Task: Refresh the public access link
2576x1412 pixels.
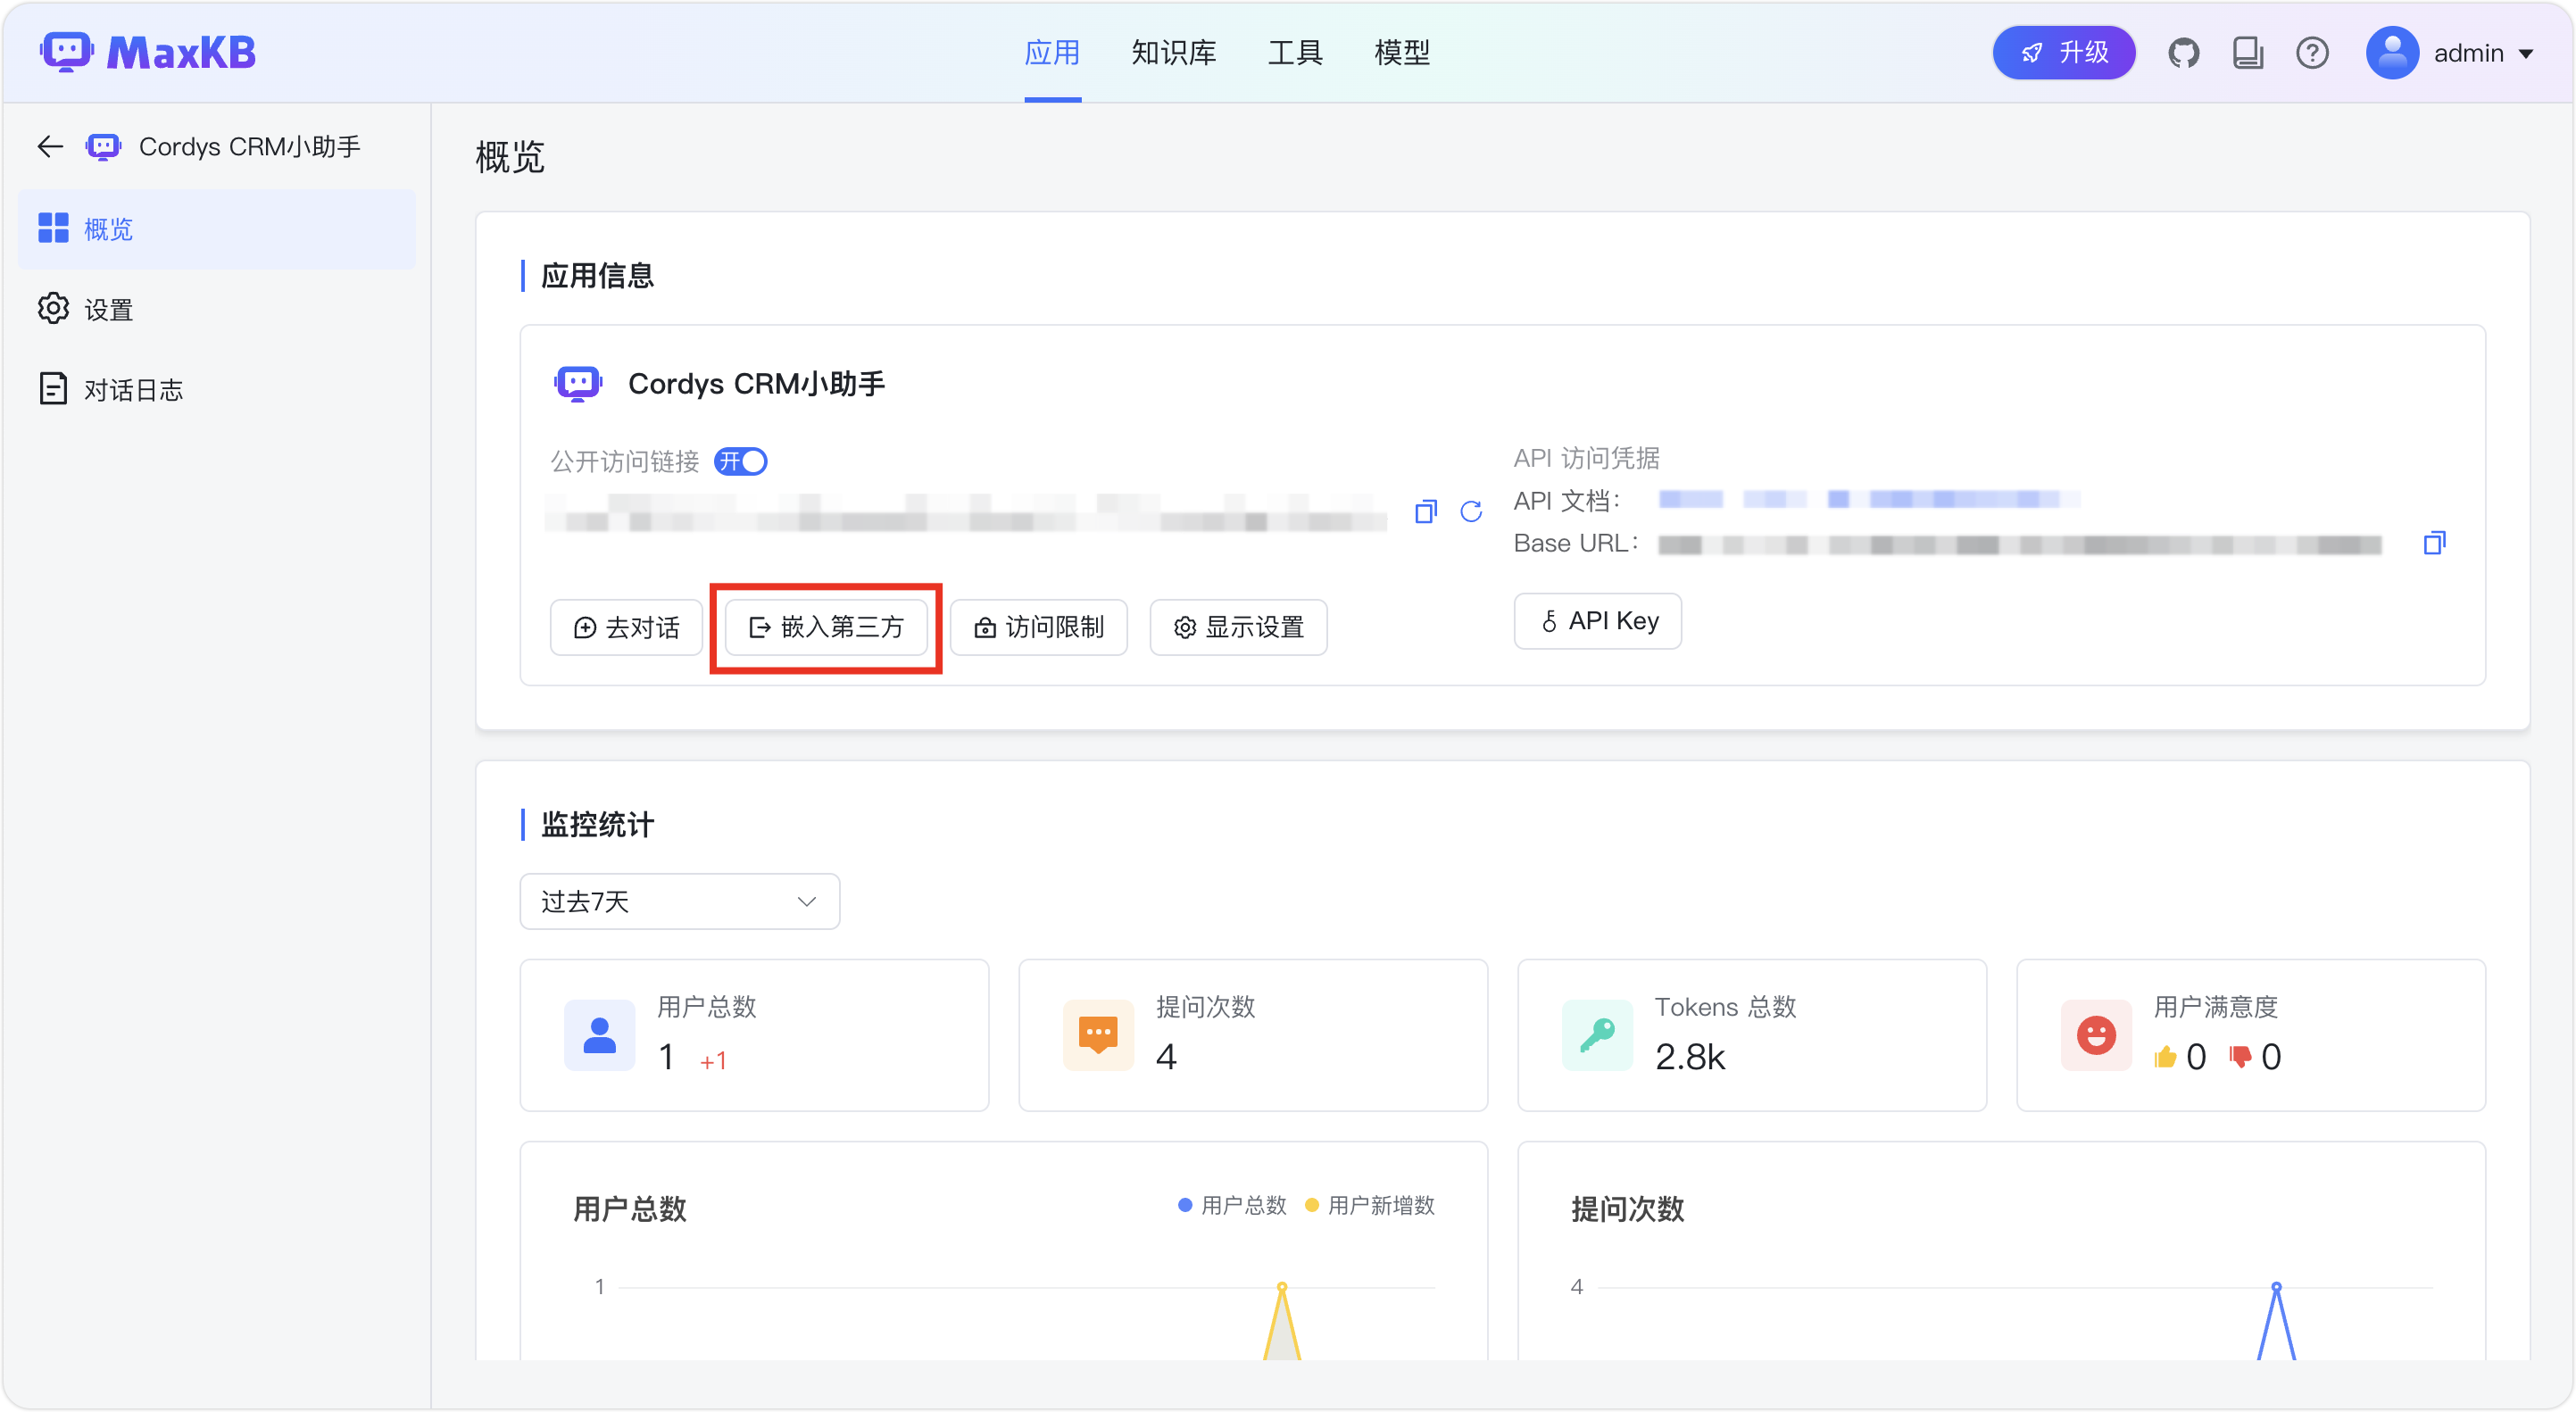Action: [1471, 511]
